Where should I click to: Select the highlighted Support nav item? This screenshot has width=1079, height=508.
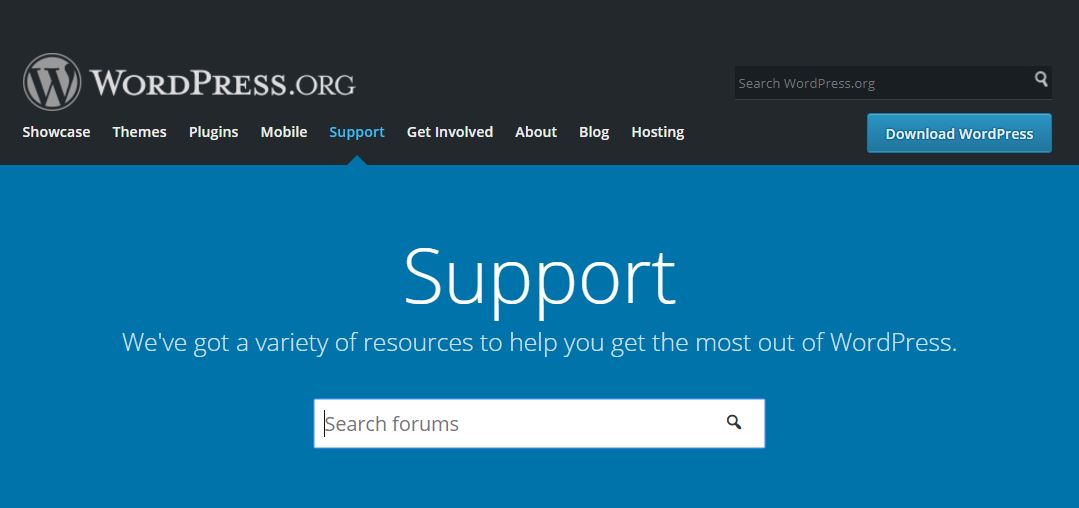356,132
